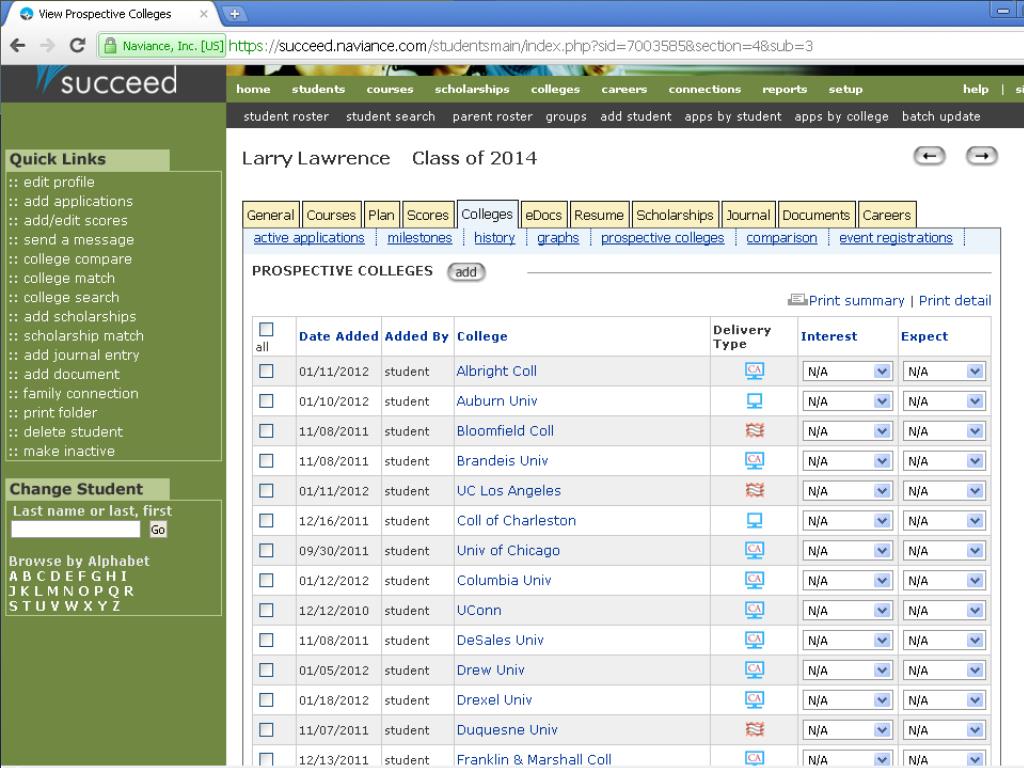The width and height of the screenshot is (1024, 768).
Task: Check the Auburn Univ row checkbox
Action: pos(266,401)
